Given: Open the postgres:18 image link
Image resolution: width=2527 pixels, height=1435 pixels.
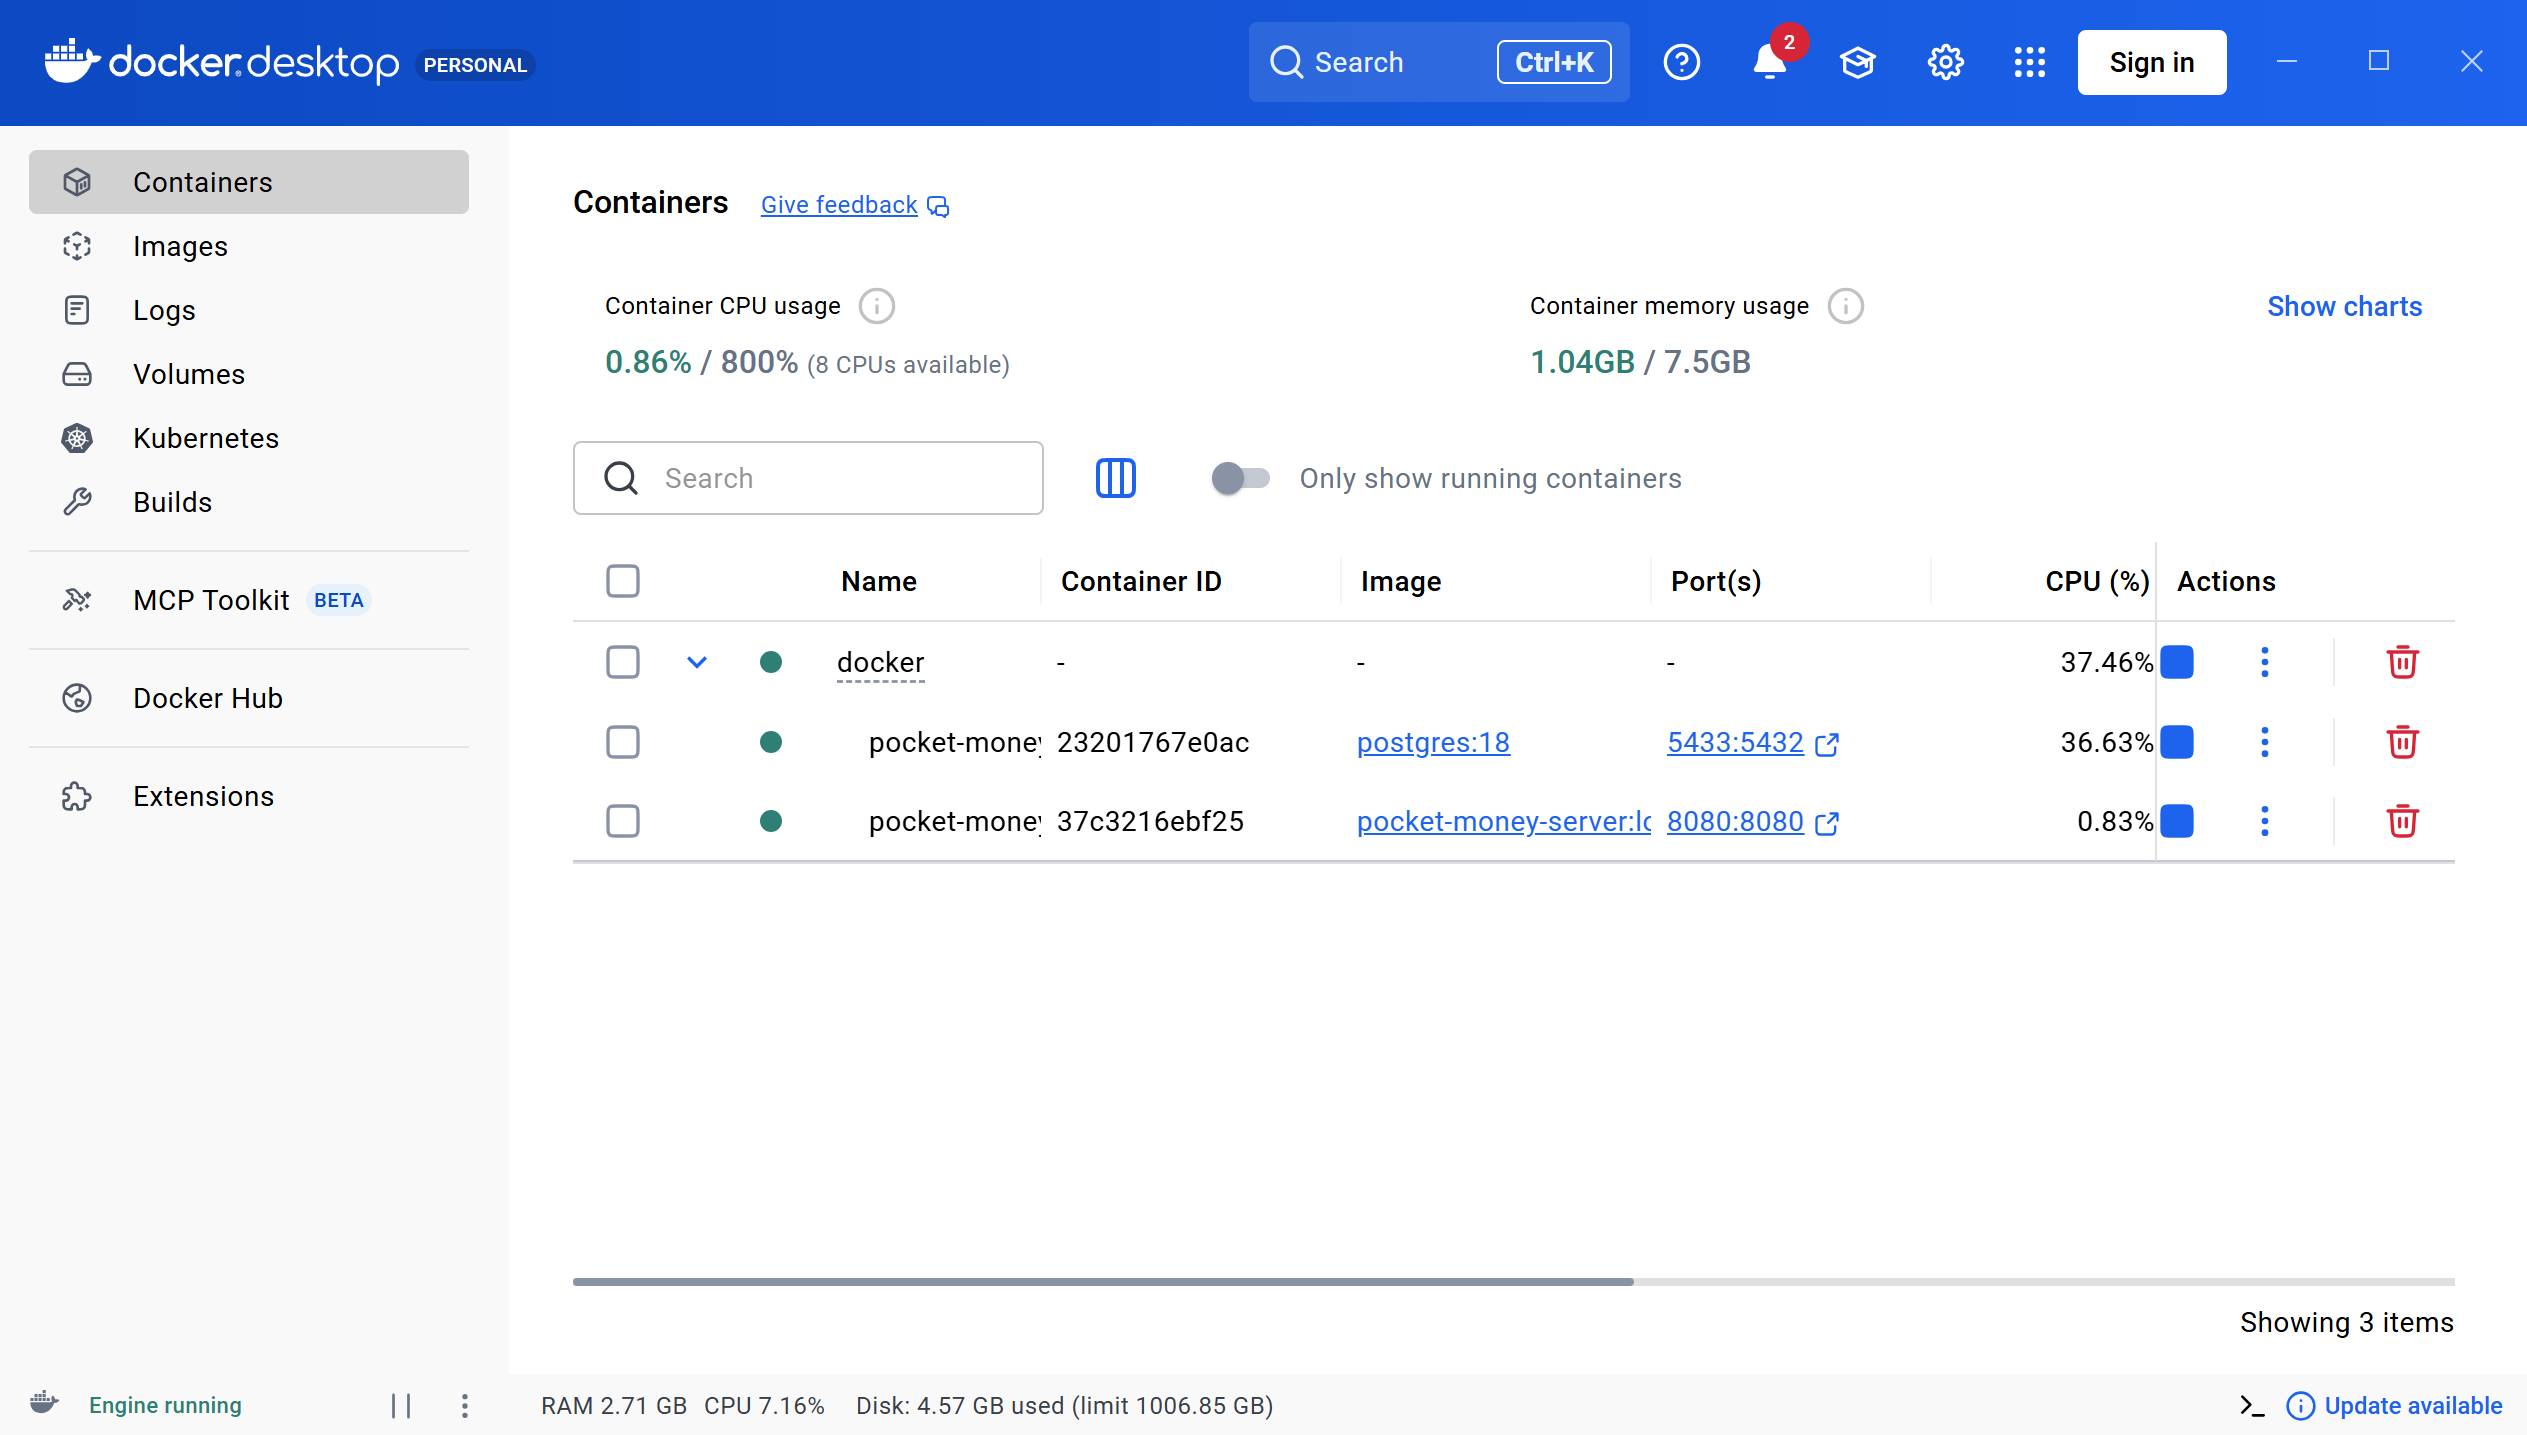Looking at the screenshot, I should coord(1433,742).
